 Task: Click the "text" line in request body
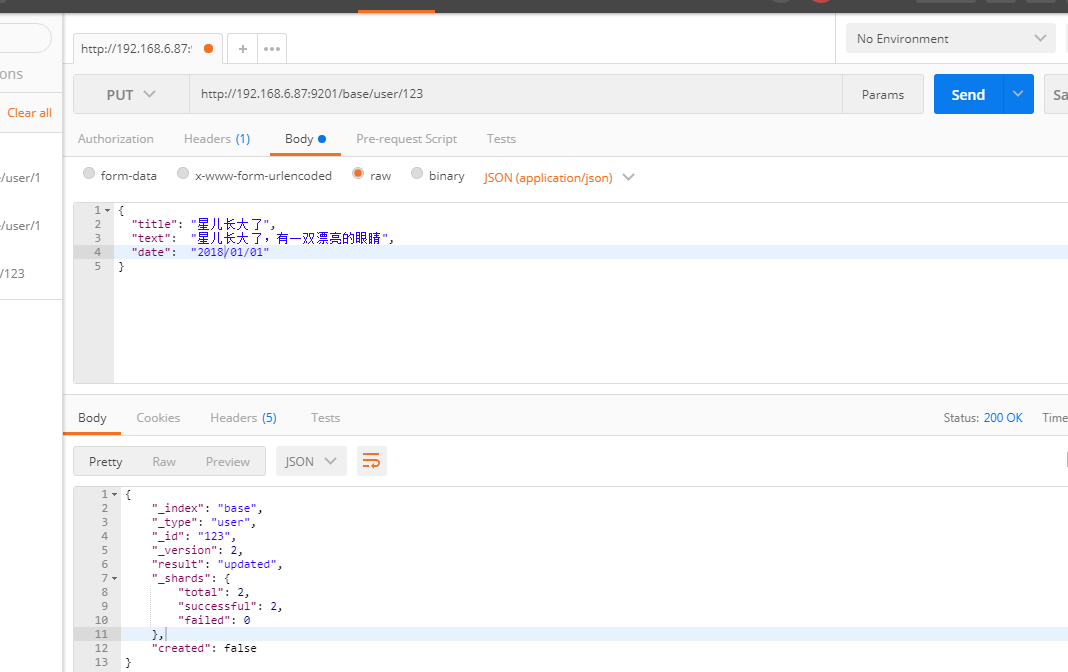(263, 238)
